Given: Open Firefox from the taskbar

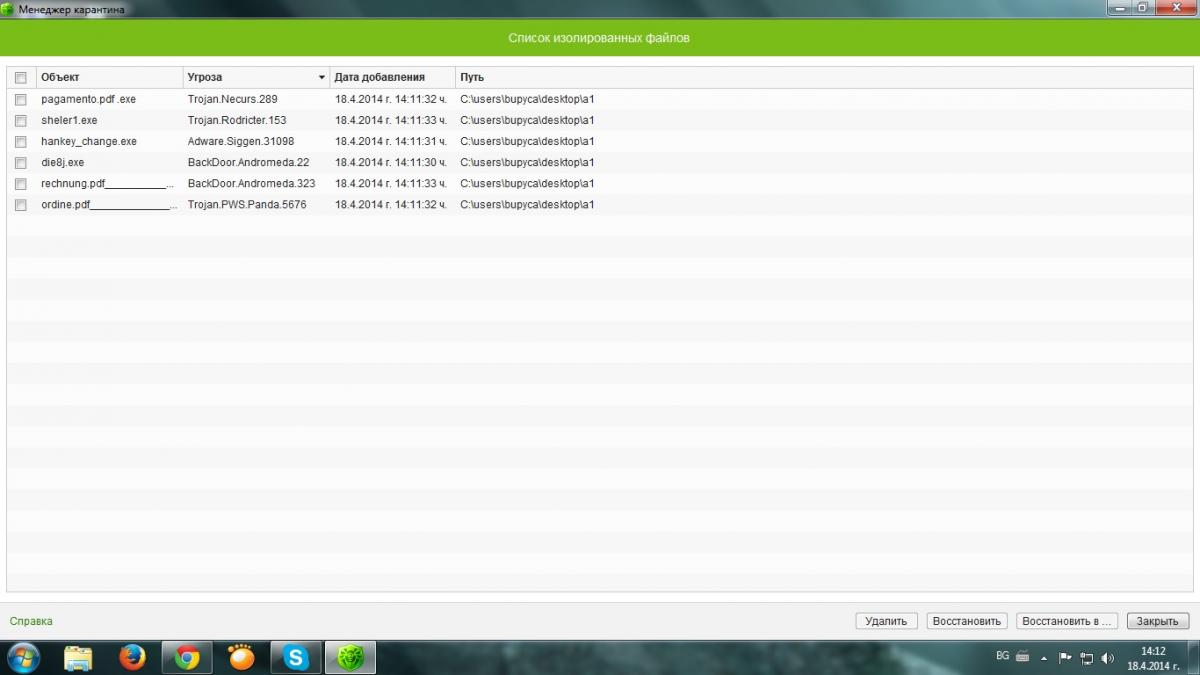Looking at the screenshot, I should click(x=132, y=657).
